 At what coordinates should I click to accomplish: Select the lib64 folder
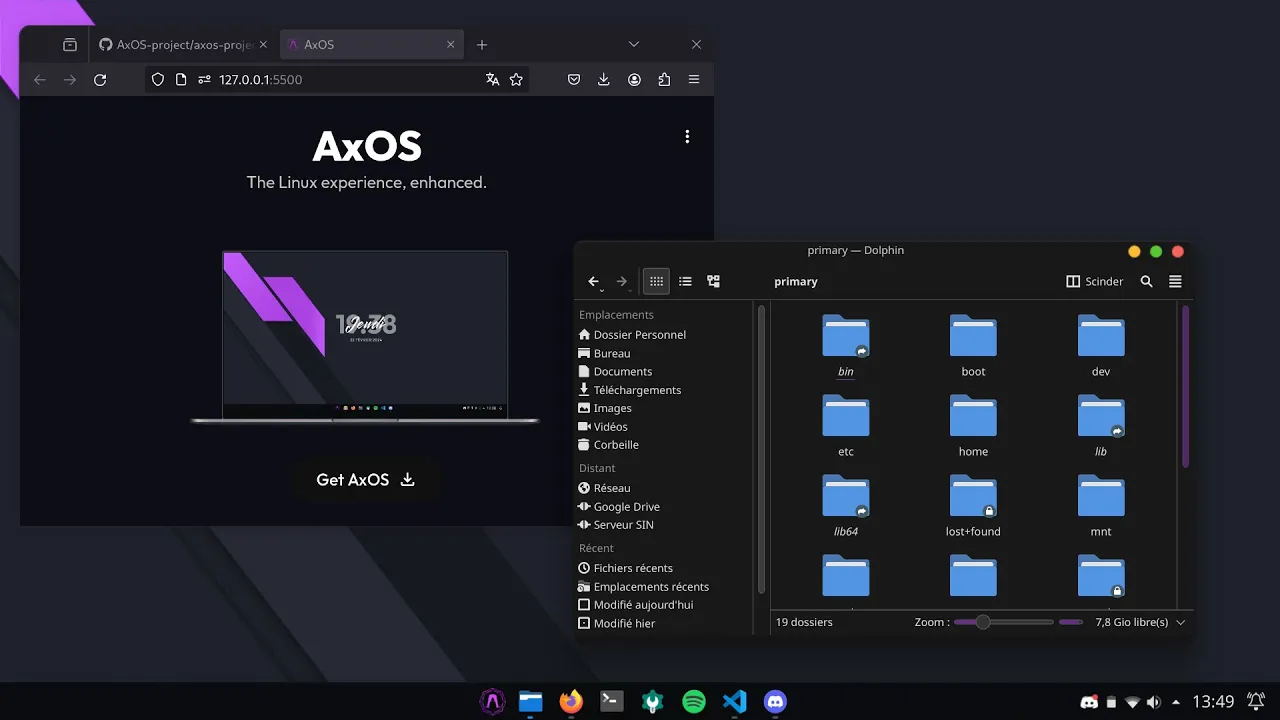tap(846, 506)
